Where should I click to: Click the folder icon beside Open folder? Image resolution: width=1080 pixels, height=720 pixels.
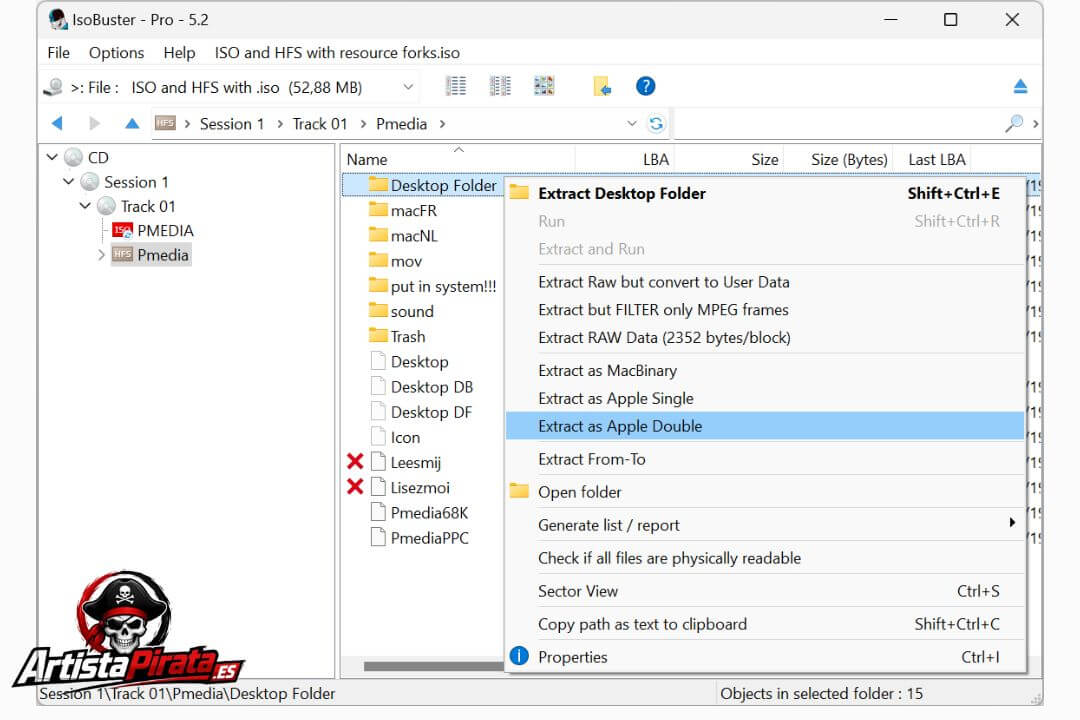tap(519, 491)
